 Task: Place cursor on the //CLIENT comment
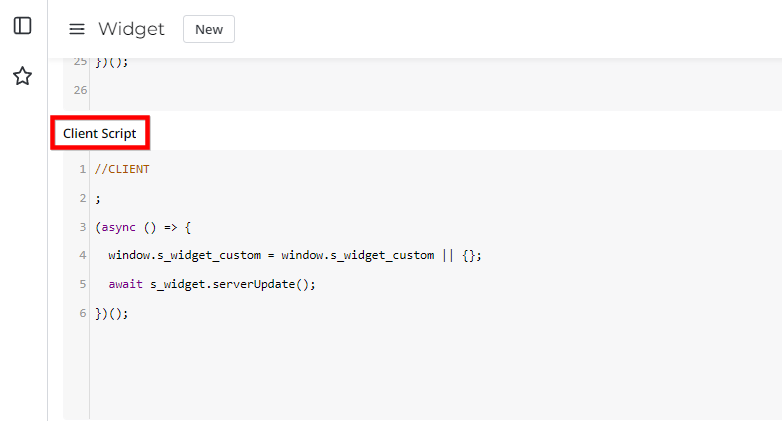click(x=122, y=169)
